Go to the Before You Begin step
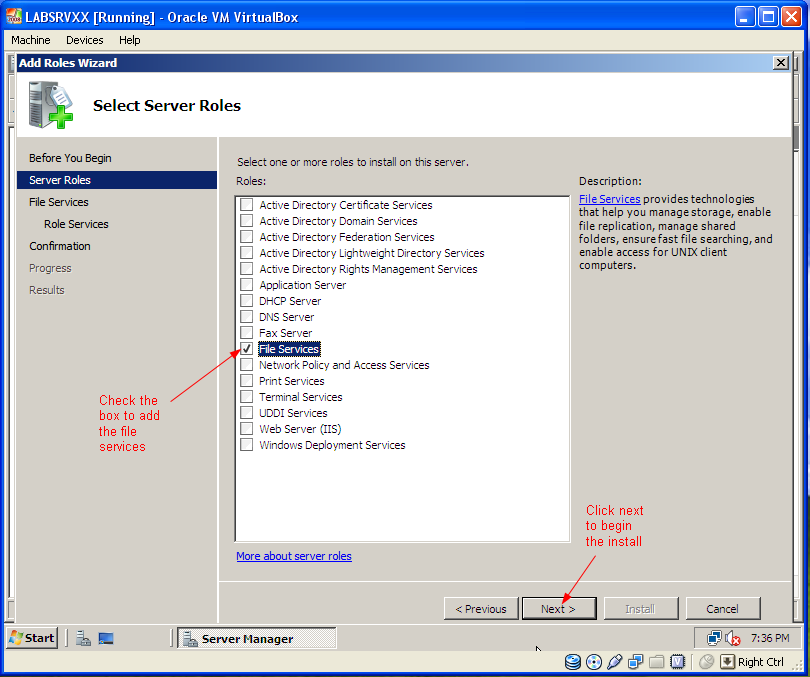Image resolution: width=810 pixels, height=677 pixels. click(70, 158)
